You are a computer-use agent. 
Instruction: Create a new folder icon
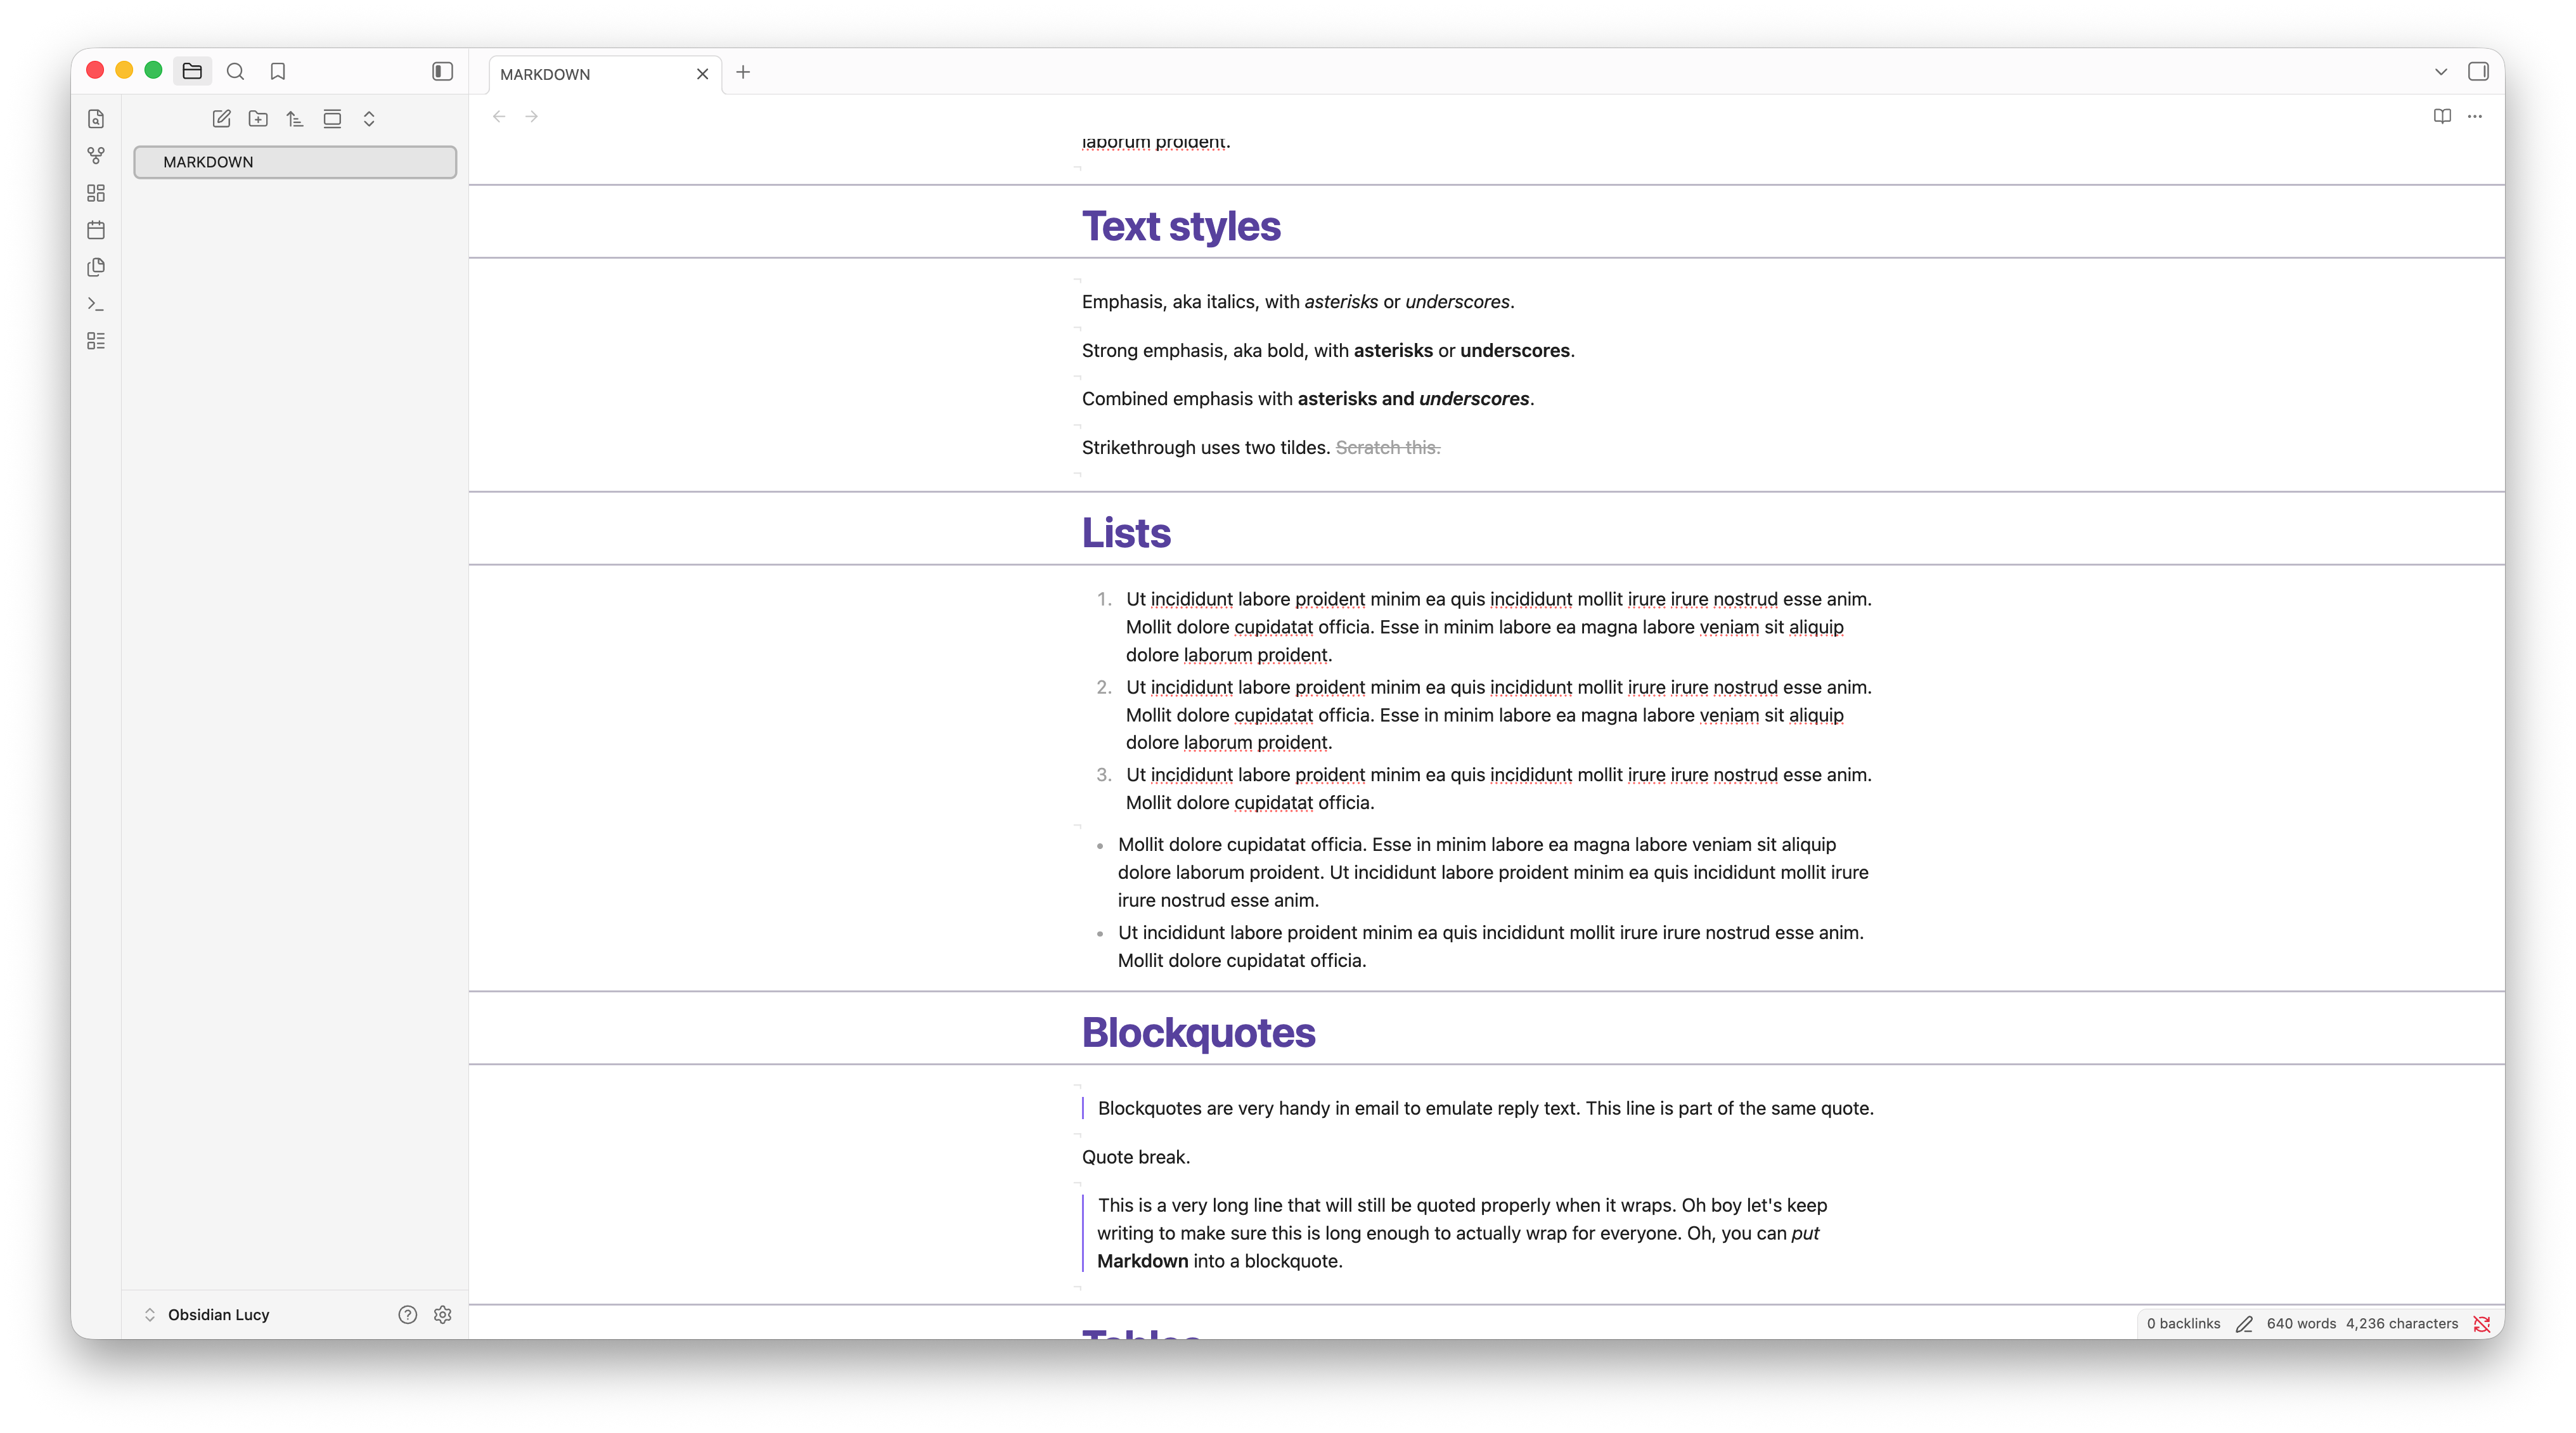[258, 119]
